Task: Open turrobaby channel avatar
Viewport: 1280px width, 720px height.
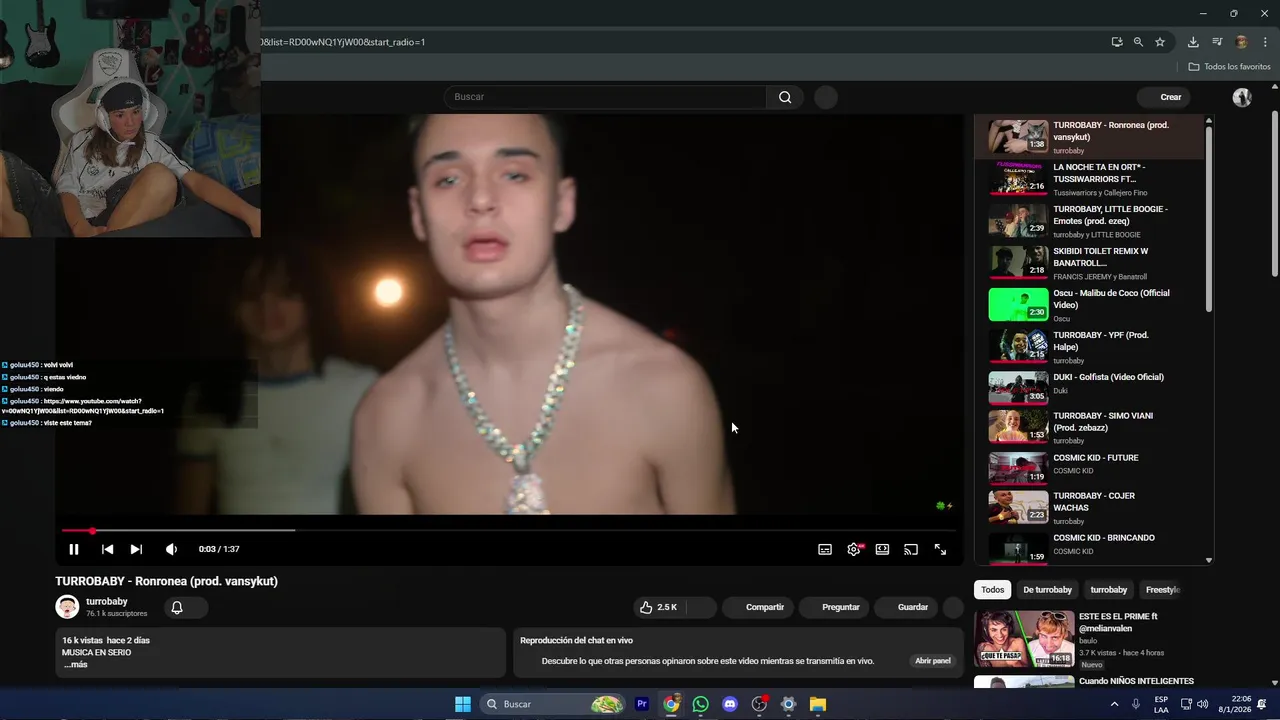Action: pos(67,607)
